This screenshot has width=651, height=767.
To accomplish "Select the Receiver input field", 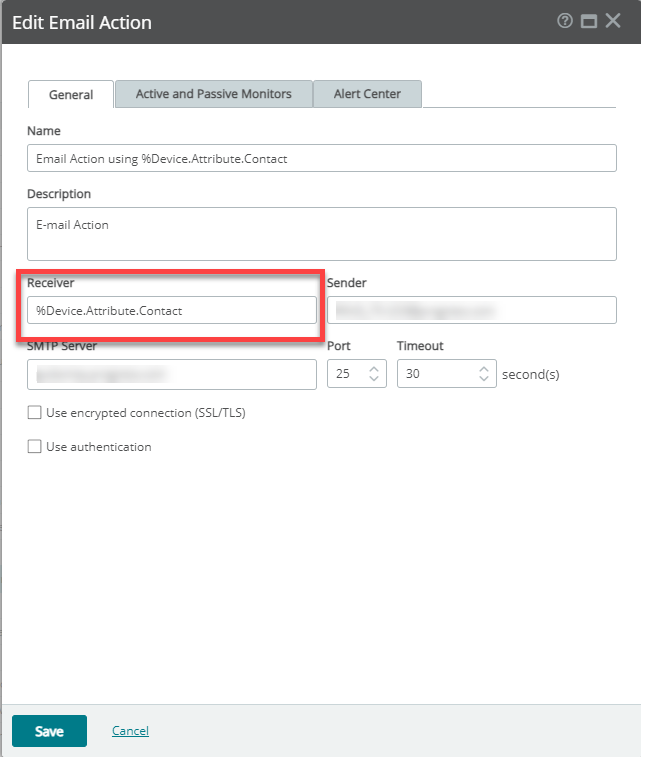I will click(172, 310).
